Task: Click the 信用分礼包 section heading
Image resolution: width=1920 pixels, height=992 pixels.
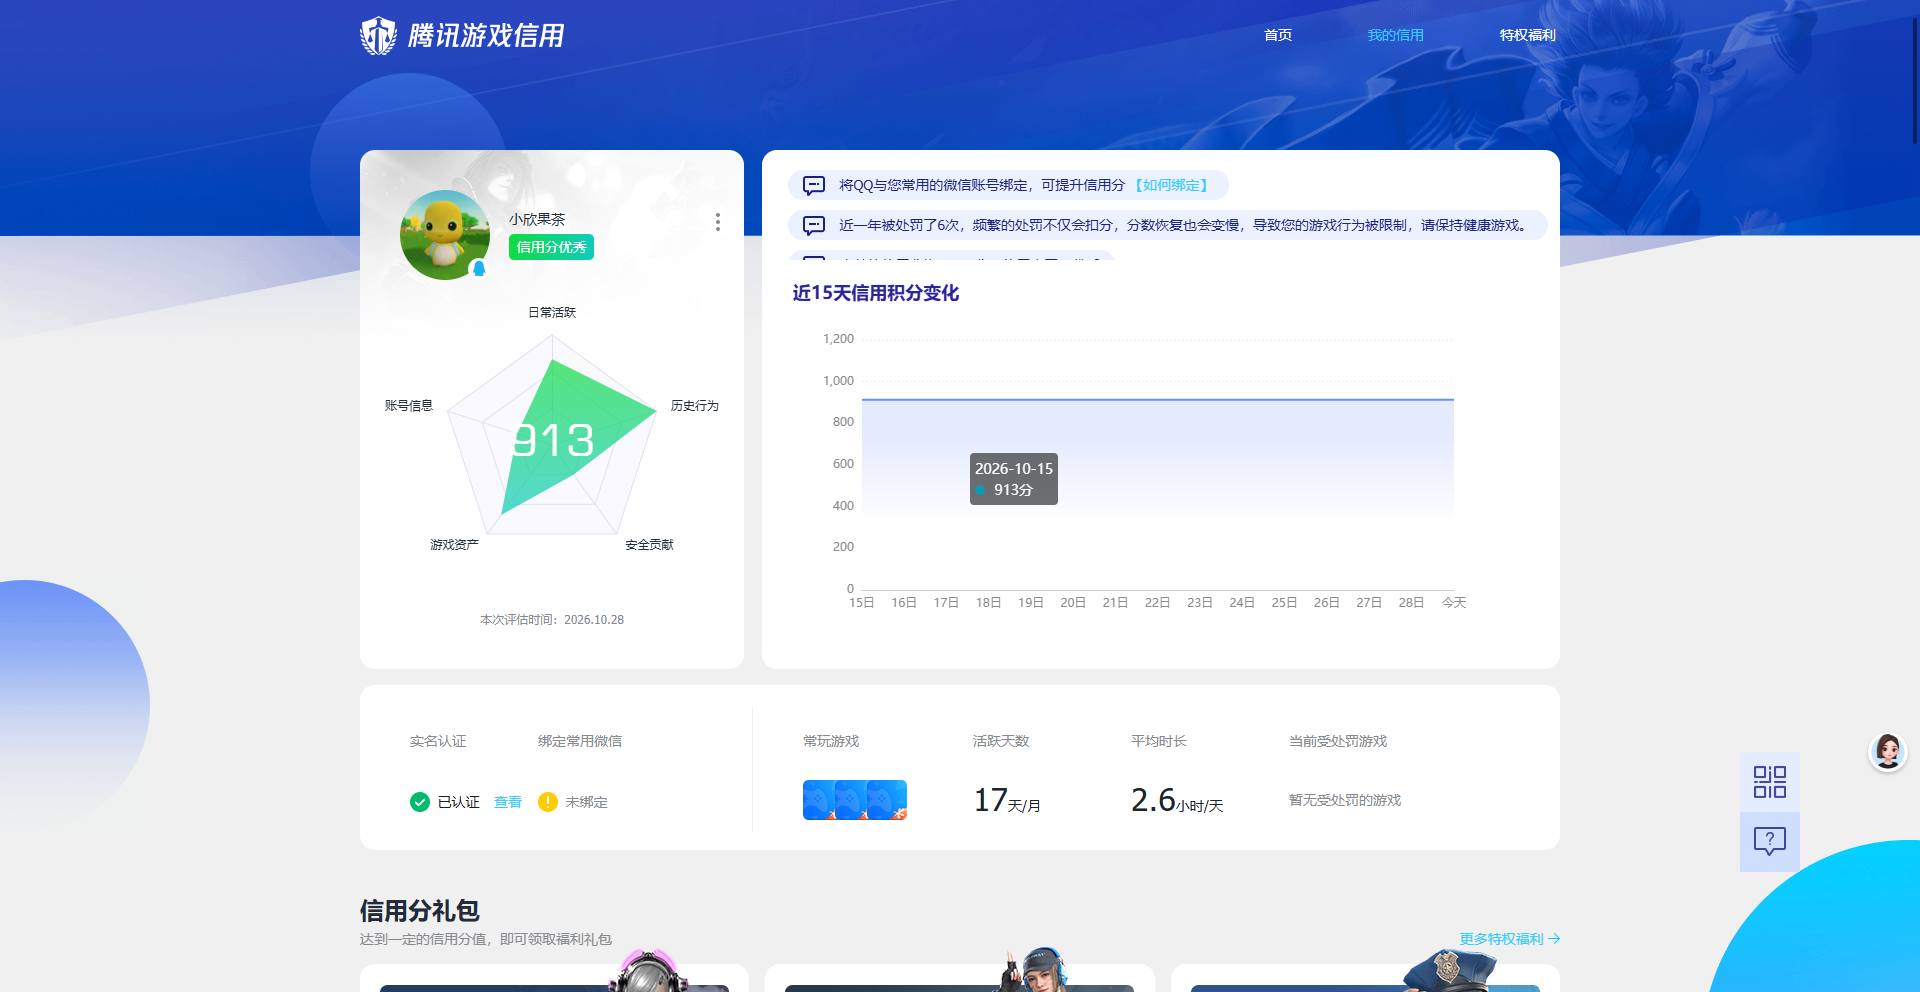Action: [420, 911]
